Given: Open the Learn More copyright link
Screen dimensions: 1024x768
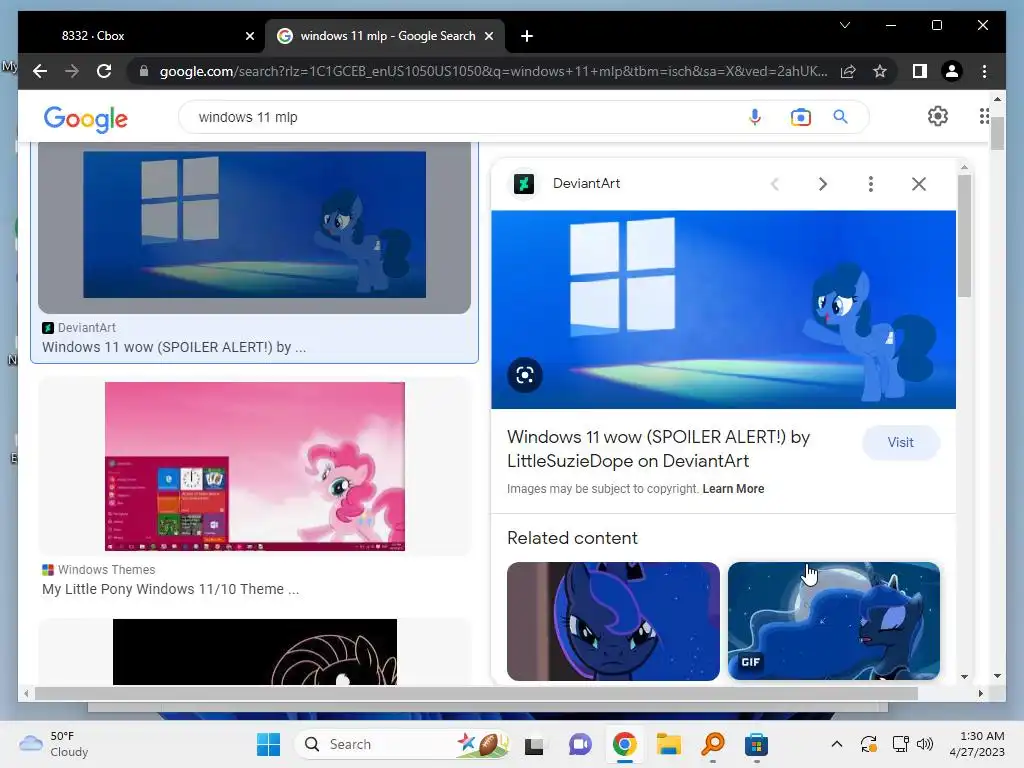Looking at the screenshot, I should 733,488.
